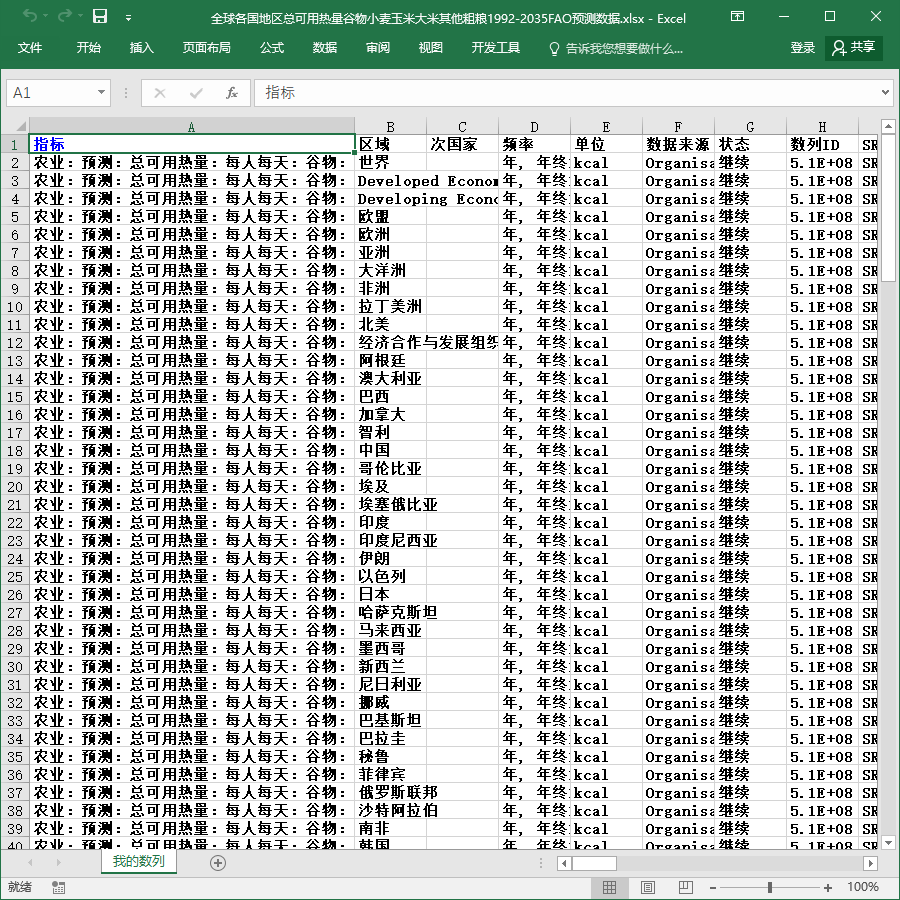The height and width of the screenshot is (900, 900).
Task: Open the 文件 menu
Action: click(x=29, y=48)
